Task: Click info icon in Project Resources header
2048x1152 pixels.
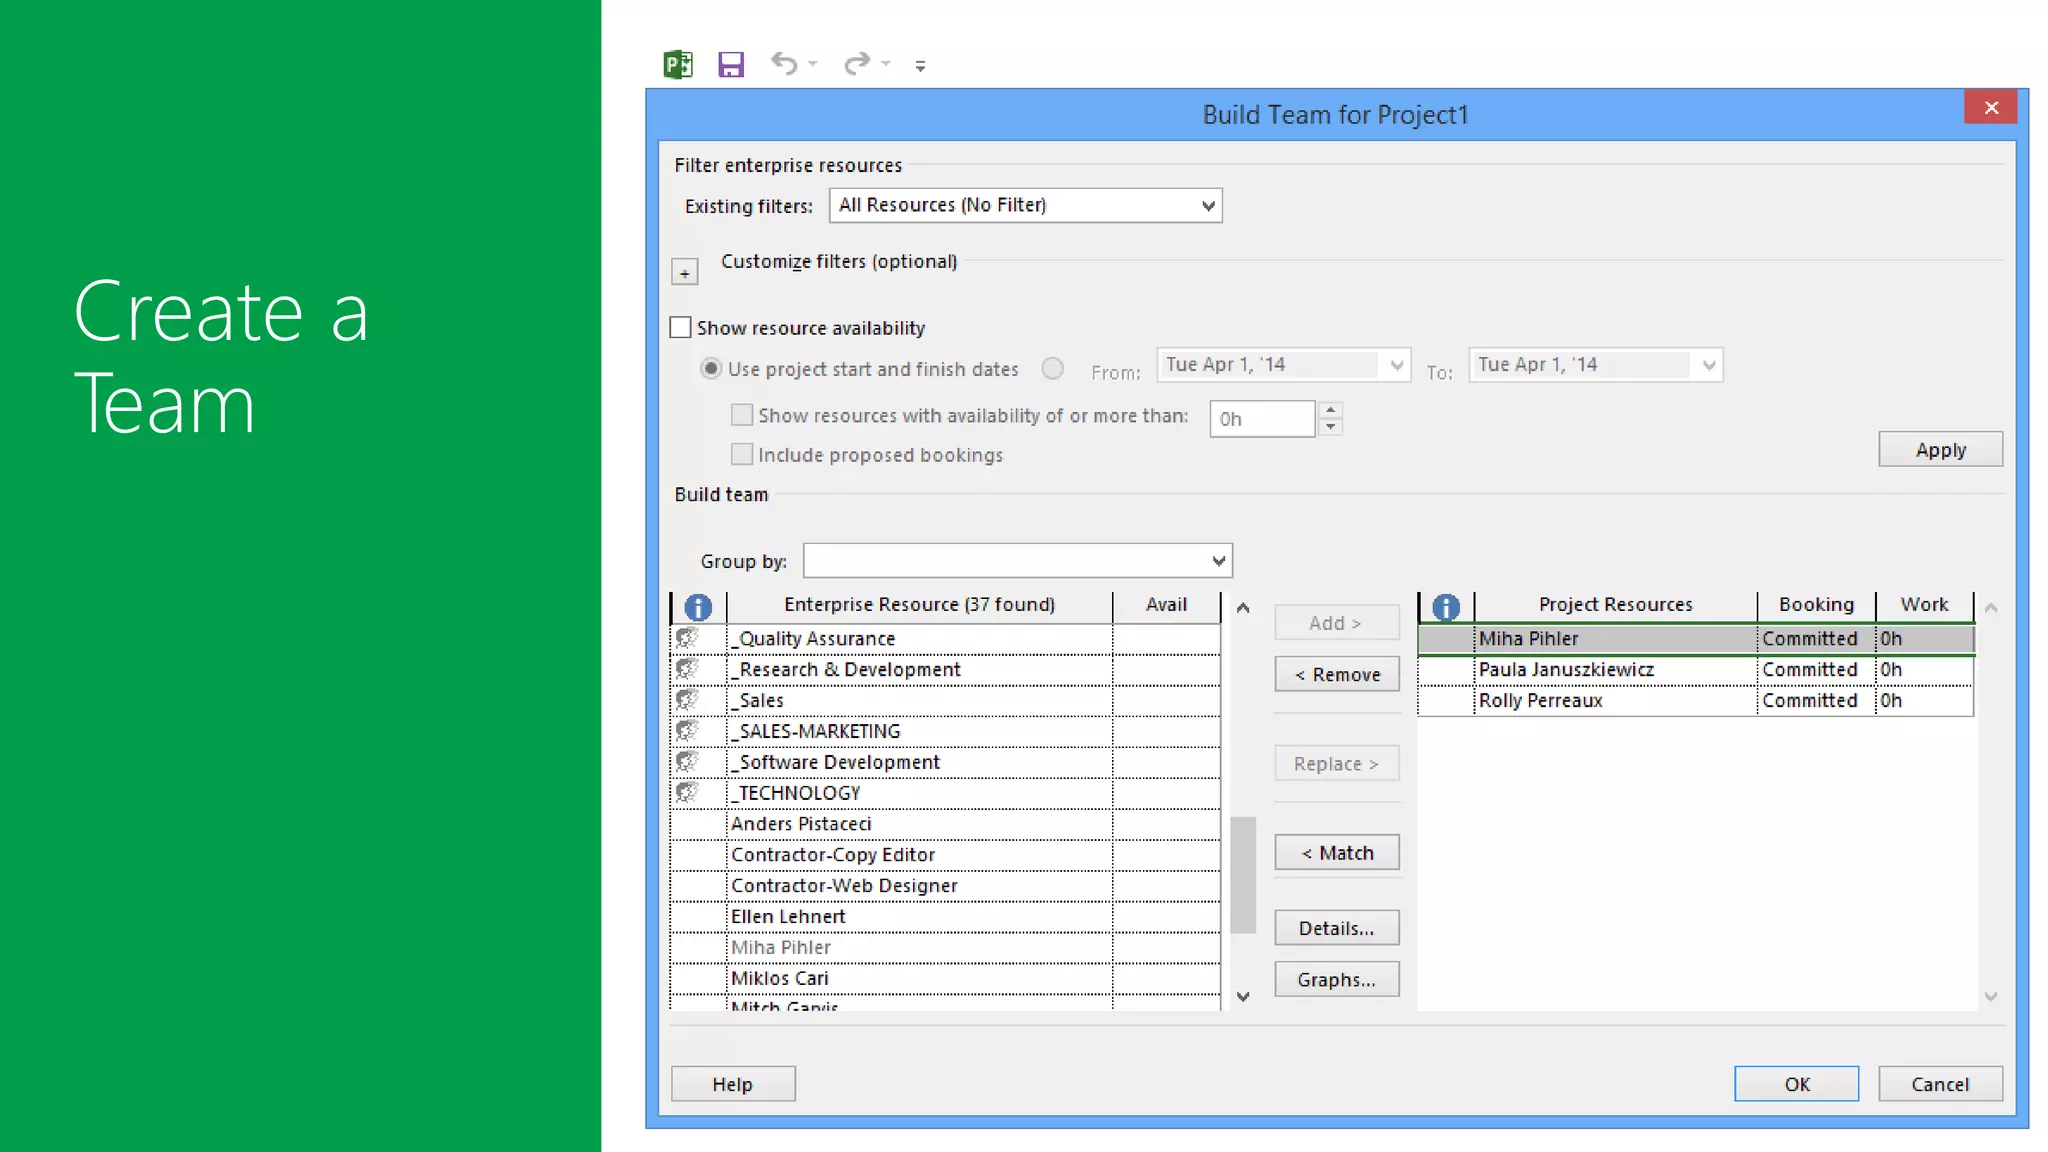Action: click(x=1446, y=606)
